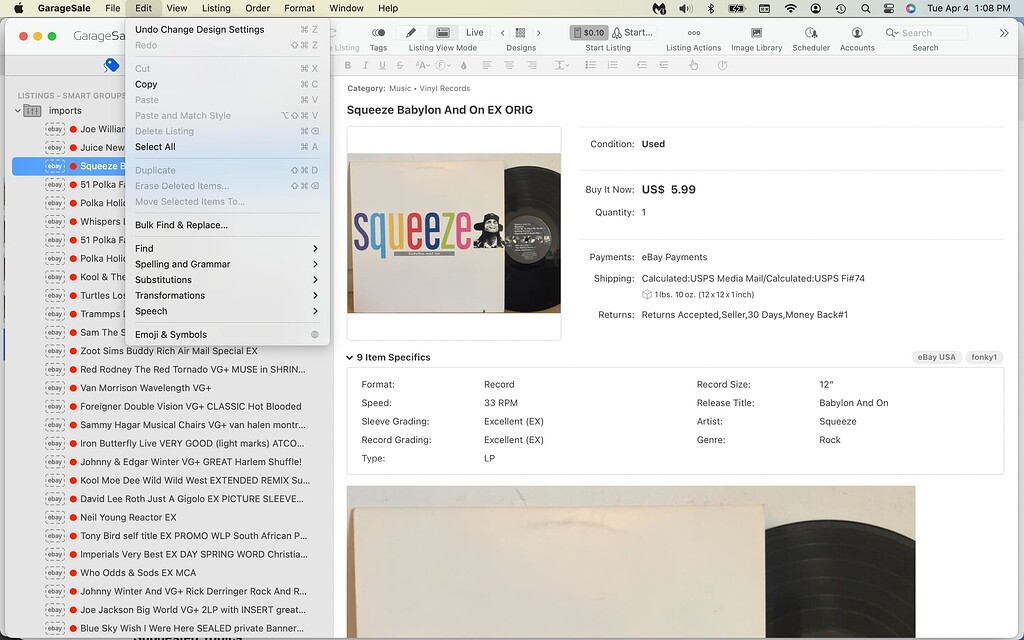
Task: Toggle italic formatting
Action: click(x=365, y=65)
